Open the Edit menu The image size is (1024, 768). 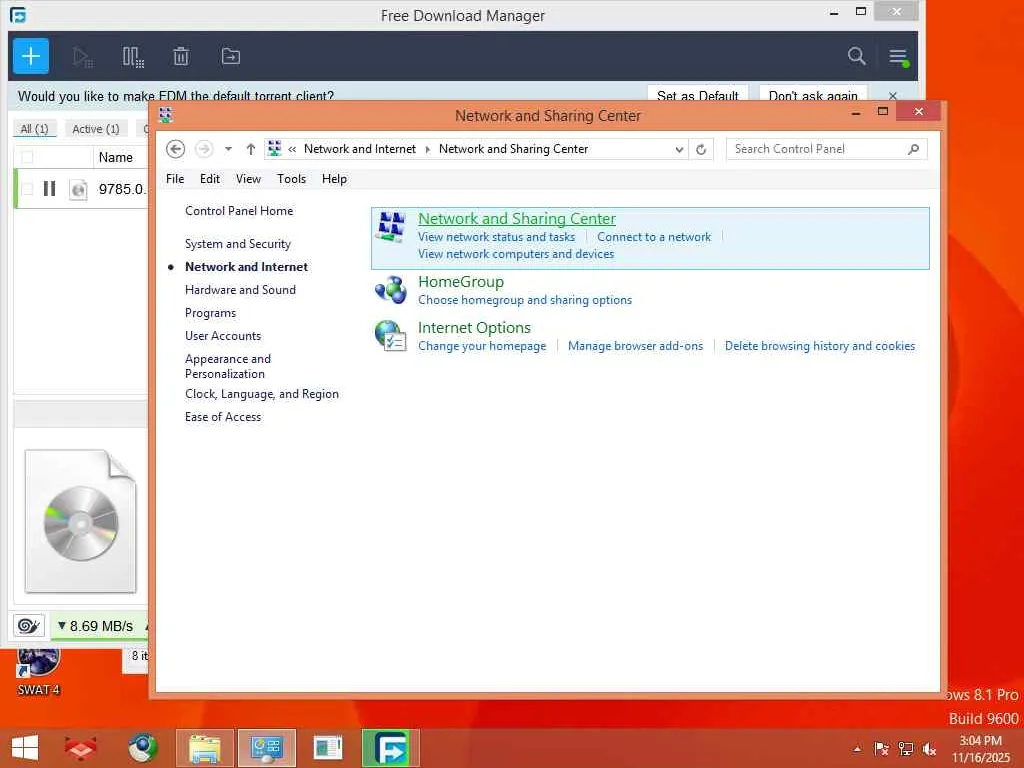pyautogui.click(x=210, y=179)
